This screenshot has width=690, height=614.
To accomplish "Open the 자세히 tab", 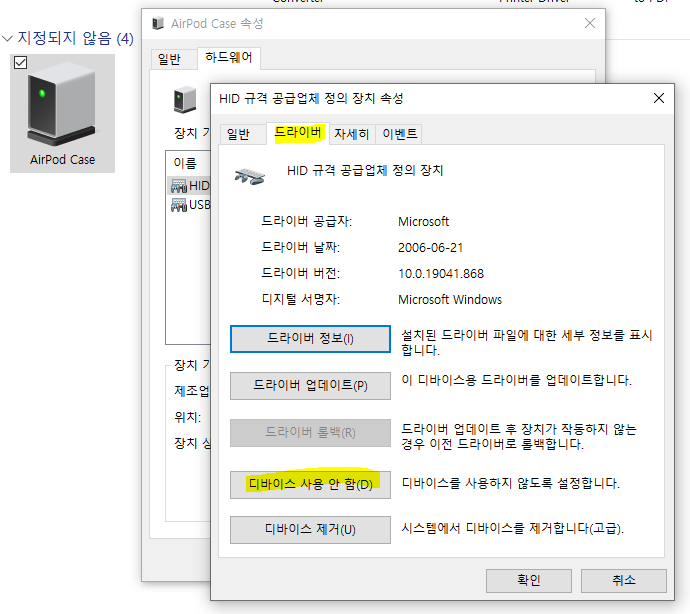I will pyautogui.click(x=351, y=133).
